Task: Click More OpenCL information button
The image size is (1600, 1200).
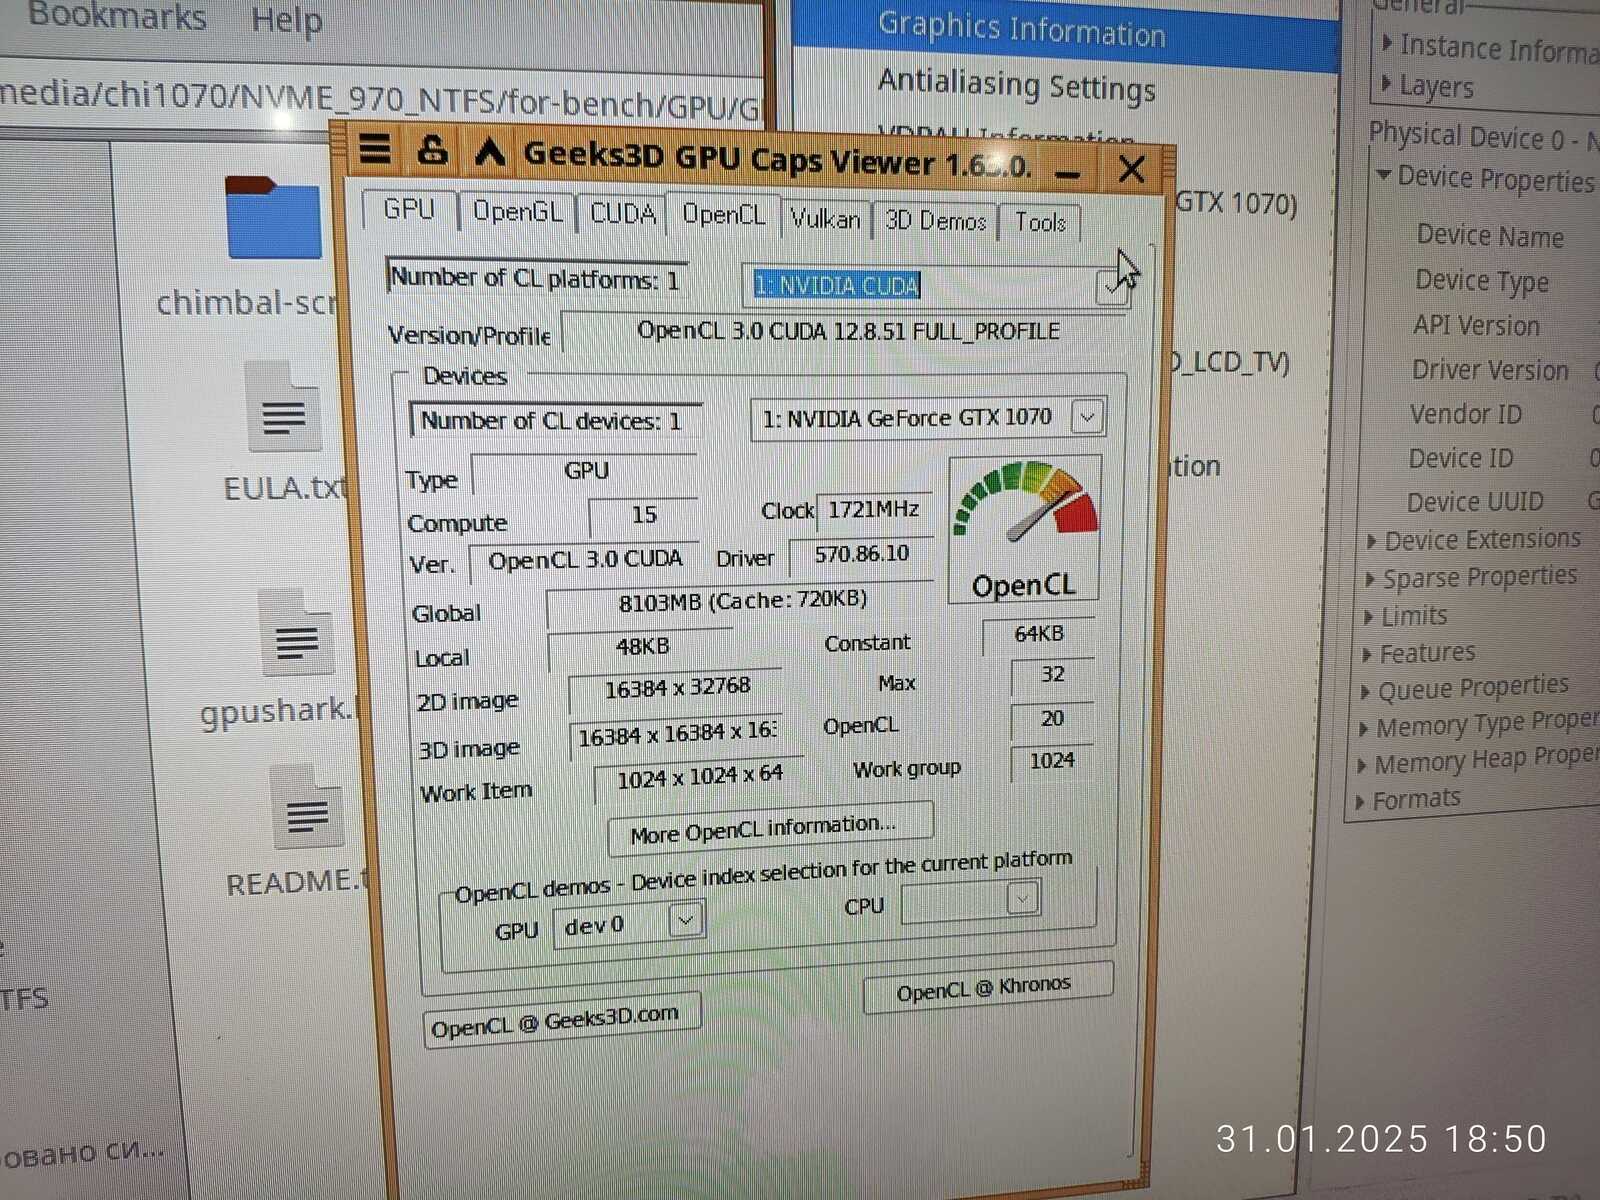Action: click(x=770, y=827)
